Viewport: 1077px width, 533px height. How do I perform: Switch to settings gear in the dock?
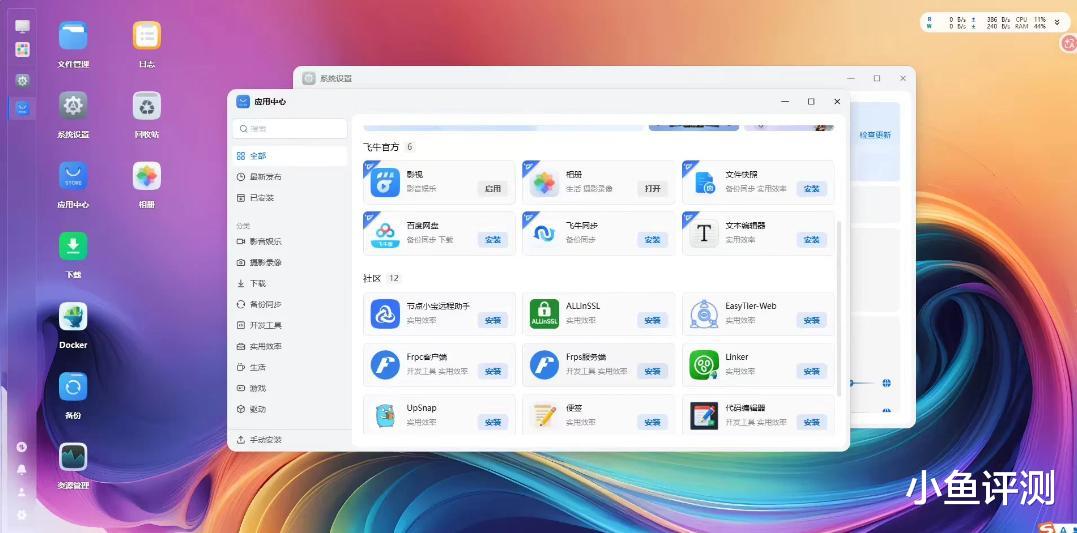(23, 80)
